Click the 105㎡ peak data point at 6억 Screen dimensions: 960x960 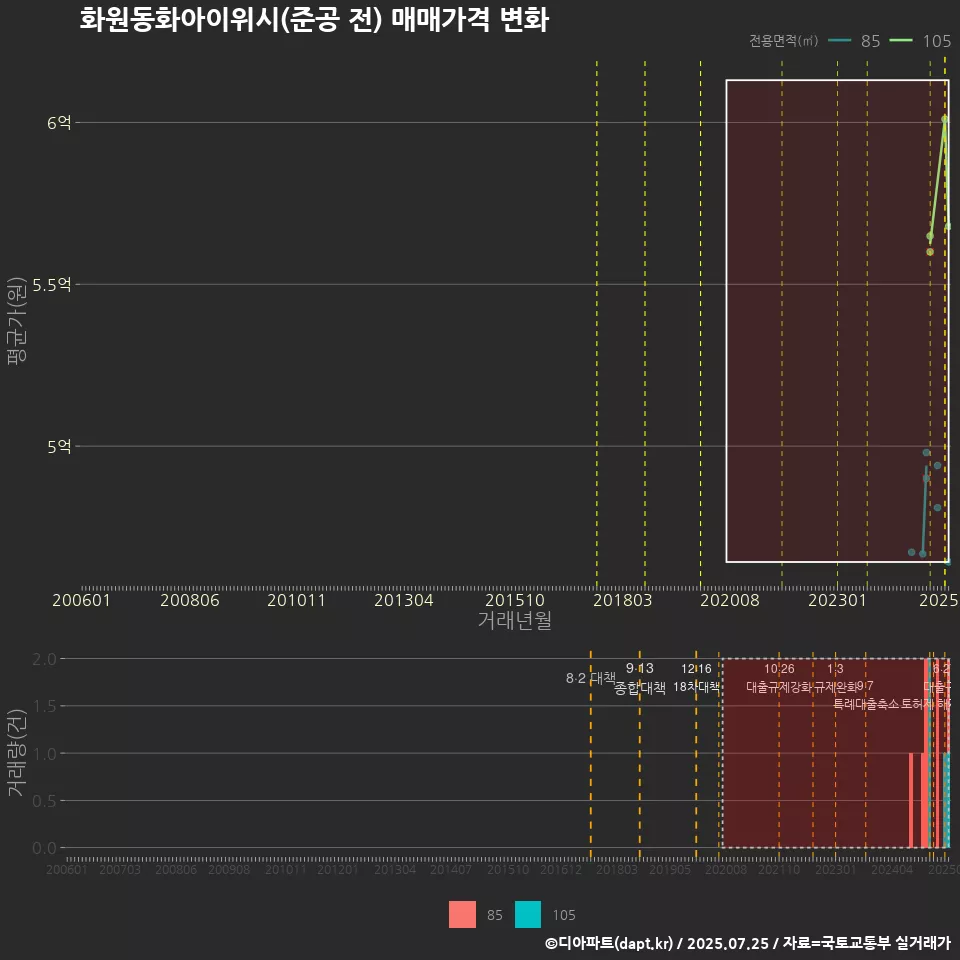pos(945,119)
